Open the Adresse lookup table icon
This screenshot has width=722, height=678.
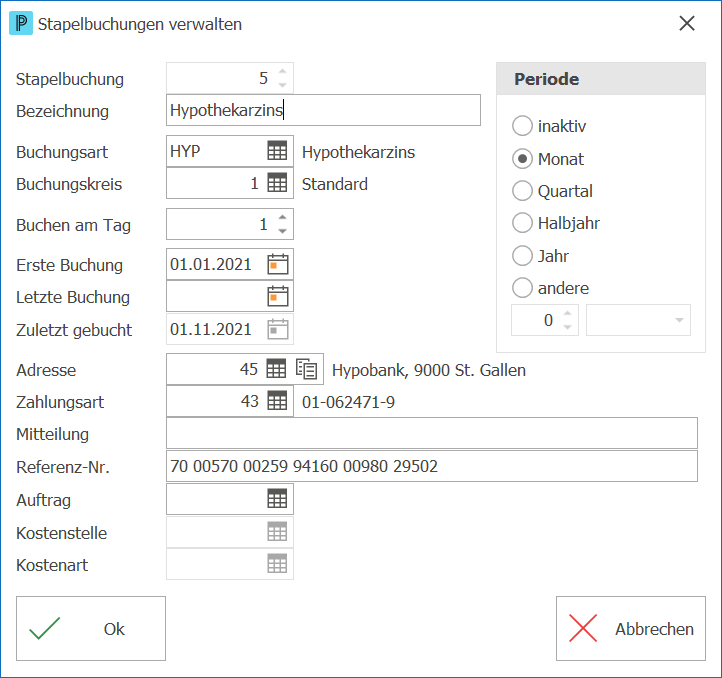pos(276,369)
